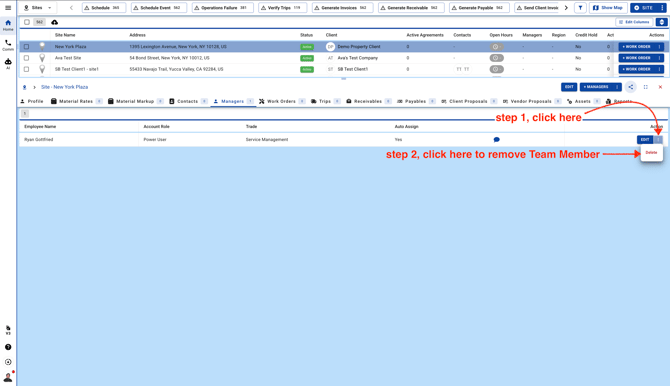The width and height of the screenshot is (670, 386).
Task: Click EDIT button for Ryan Gottfried
Action: 645,139
